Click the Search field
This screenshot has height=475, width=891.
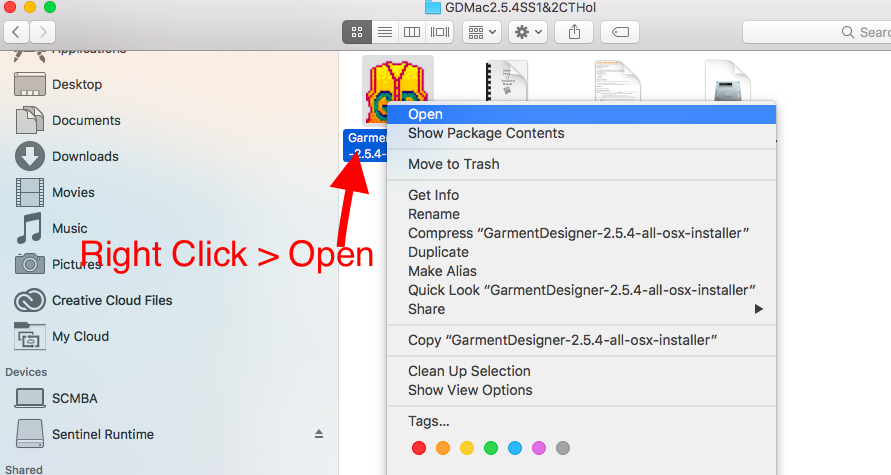coord(817,32)
